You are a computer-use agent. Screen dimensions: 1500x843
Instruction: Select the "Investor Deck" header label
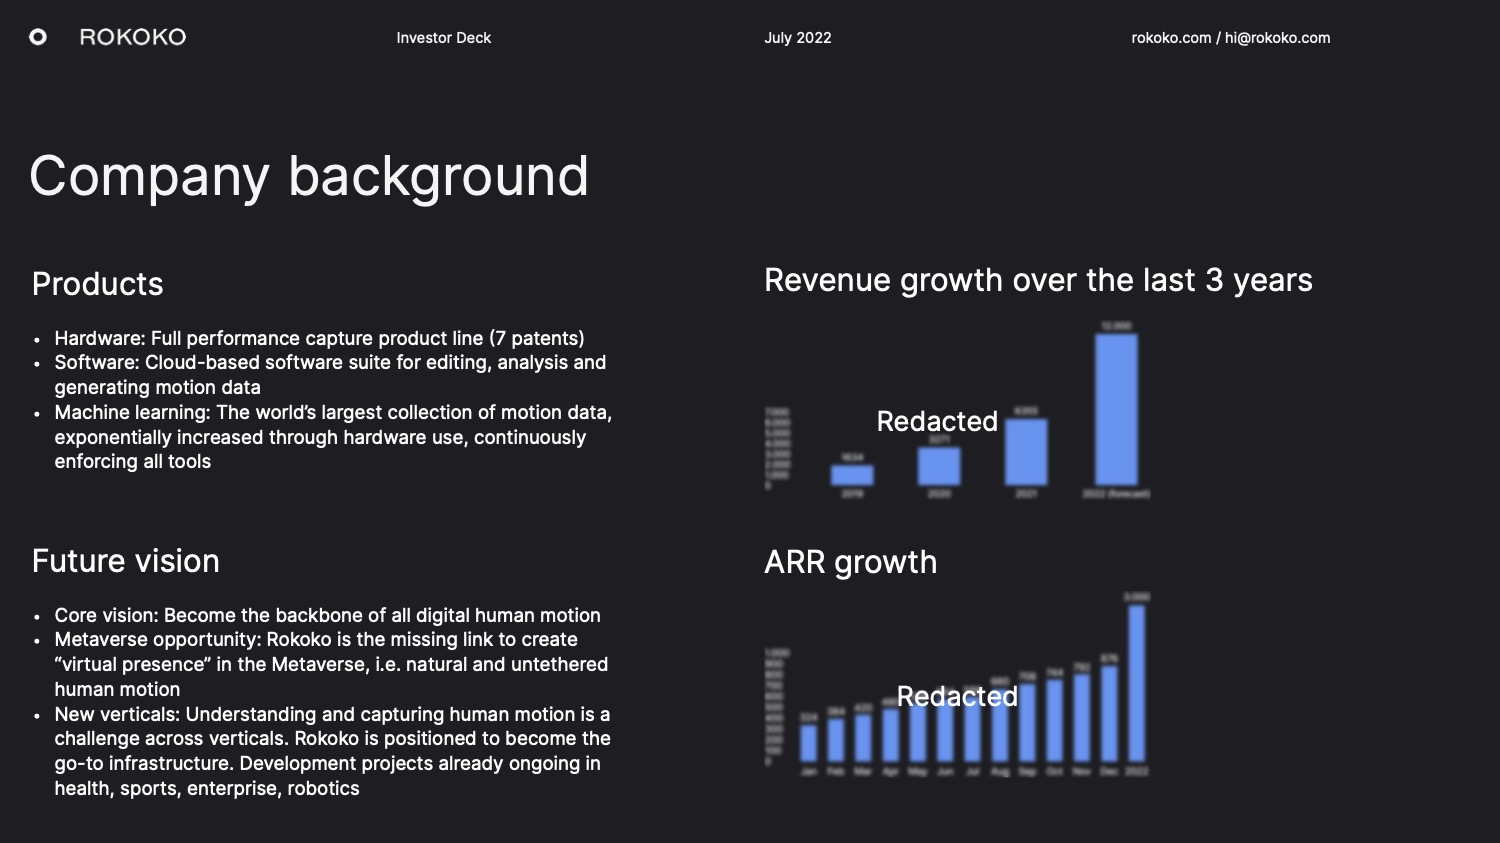pos(444,38)
